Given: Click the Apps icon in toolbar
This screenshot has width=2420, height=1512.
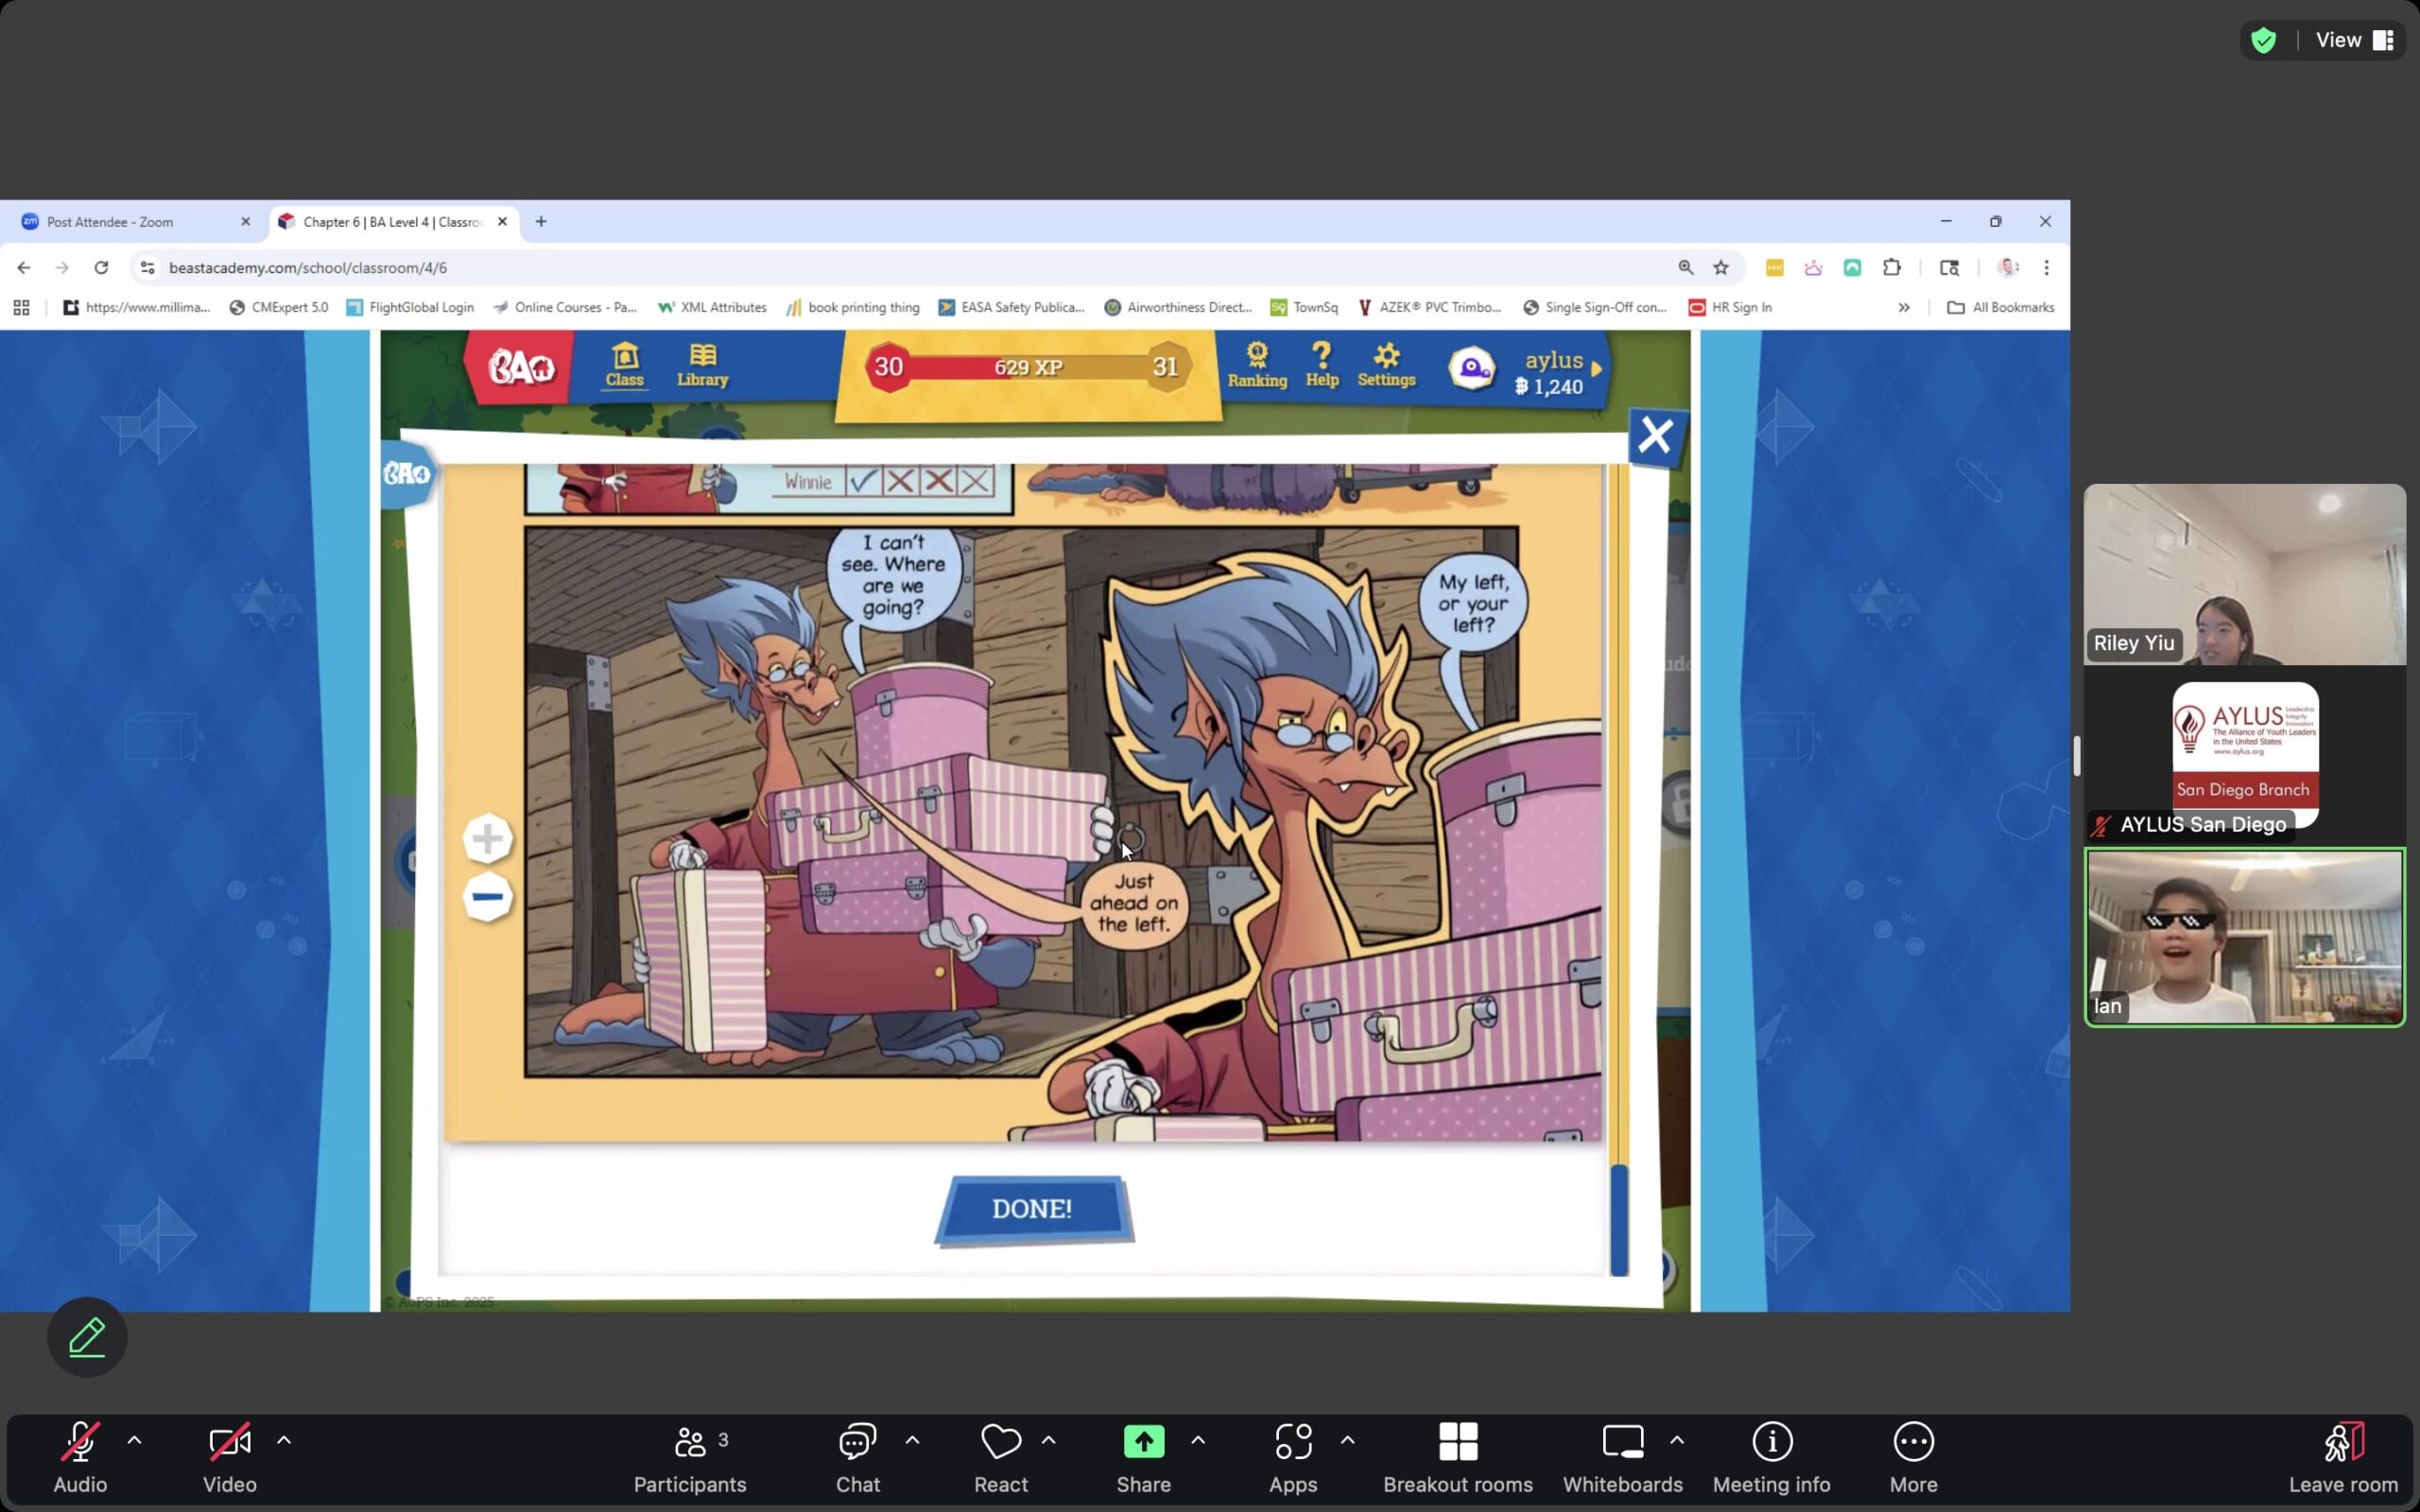Looking at the screenshot, I should coord(1293,1442).
